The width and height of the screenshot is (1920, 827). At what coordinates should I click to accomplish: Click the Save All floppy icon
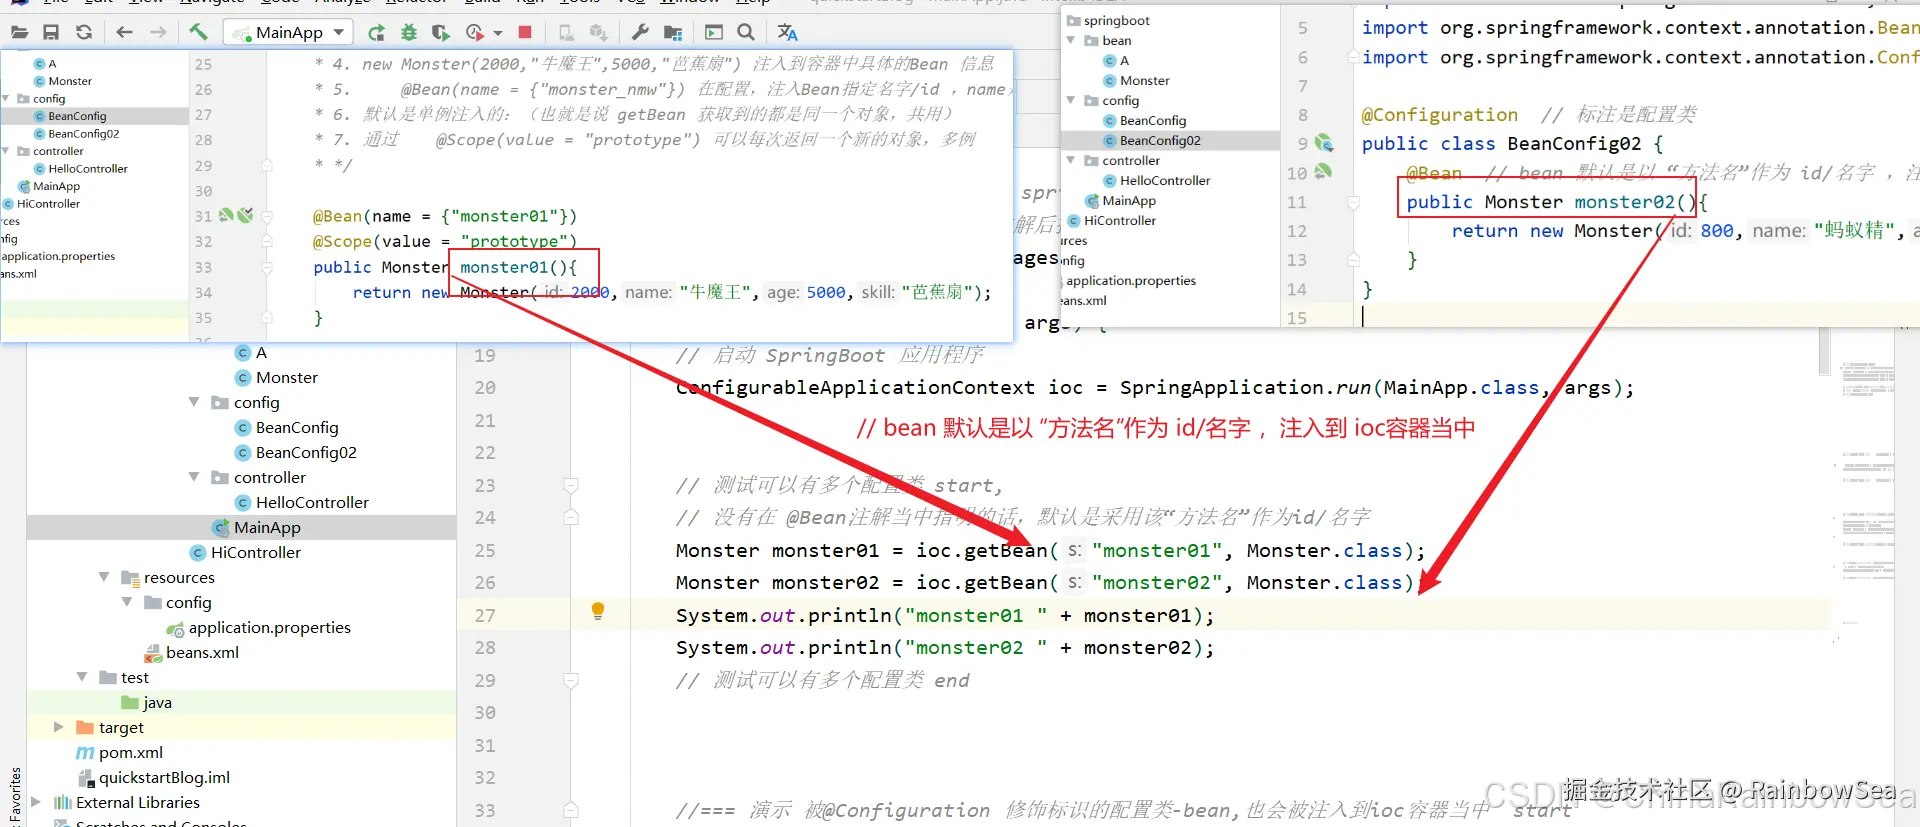click(51, 32)
